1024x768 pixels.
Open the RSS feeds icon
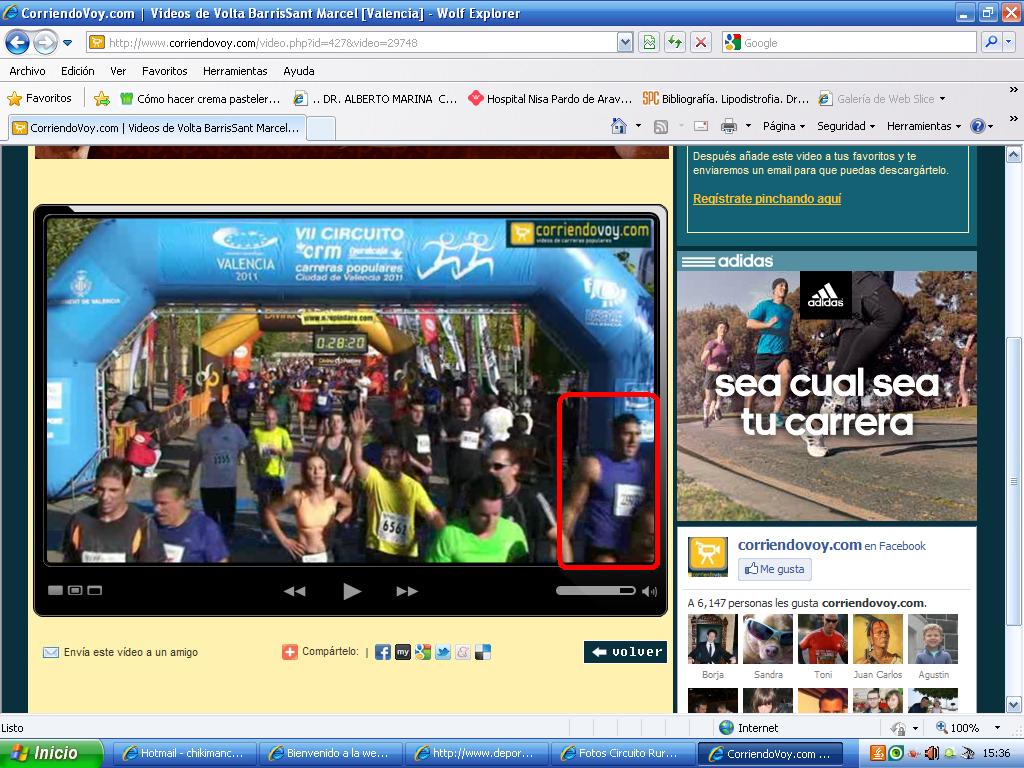[x=661, y=127]
